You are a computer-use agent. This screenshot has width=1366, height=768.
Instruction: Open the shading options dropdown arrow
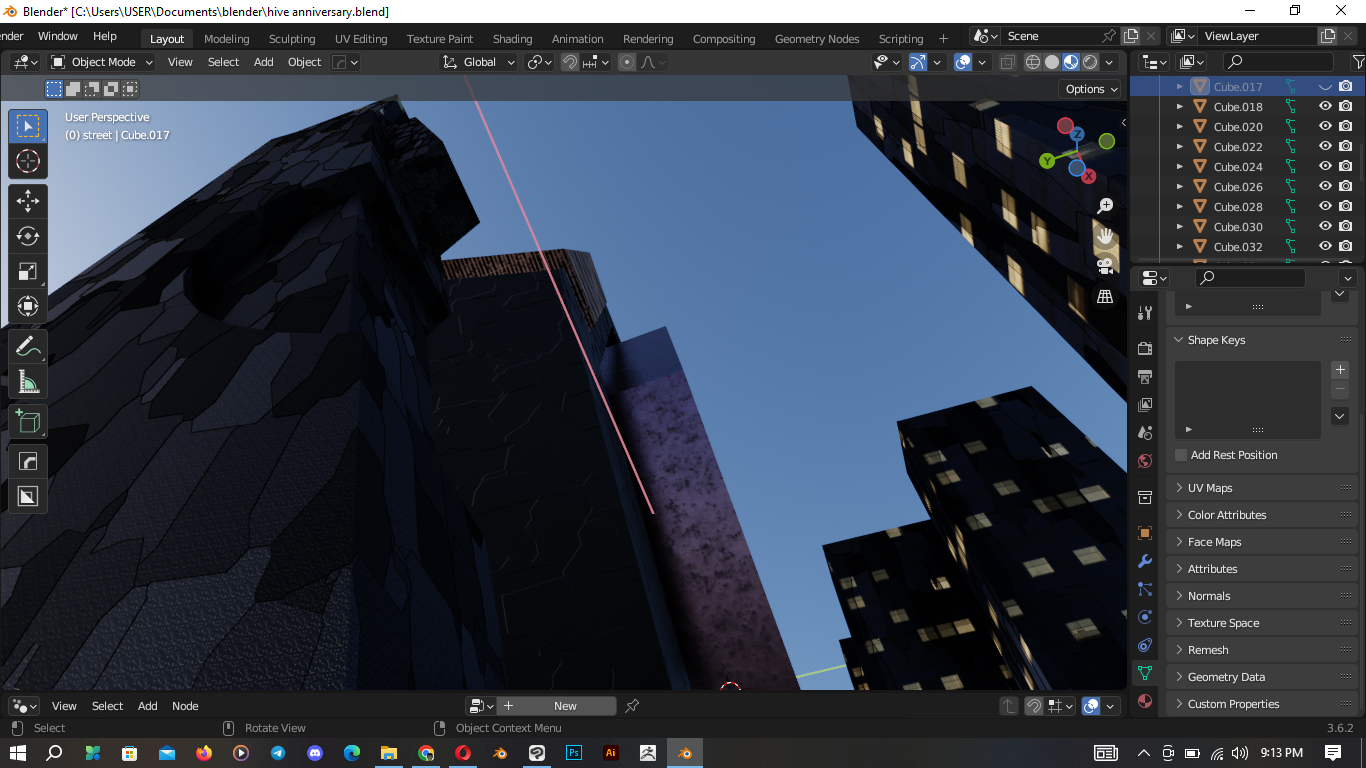click(1111, 62)
